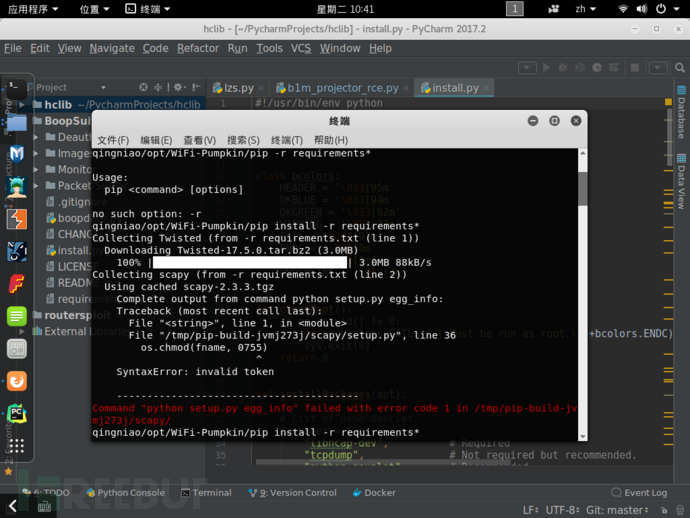The width and height of the screenshot is (690, 518).
Task: Click the PyCharm search everywhere magnifier
Action: (x=680, y=68)
